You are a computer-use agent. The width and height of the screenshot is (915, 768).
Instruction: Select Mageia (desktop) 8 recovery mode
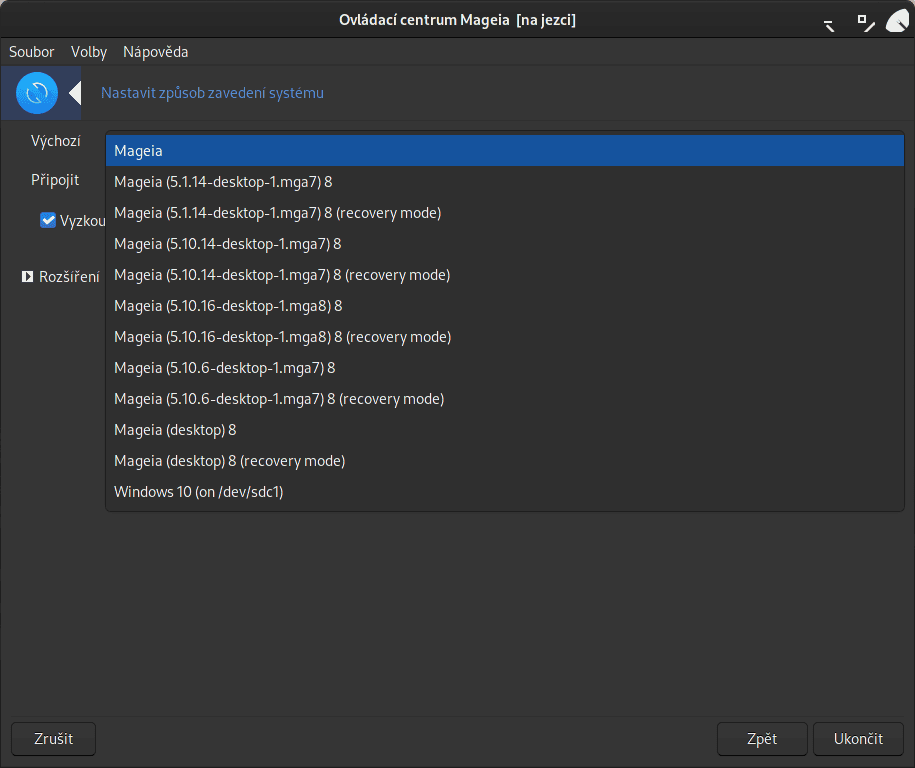(229, 460)
